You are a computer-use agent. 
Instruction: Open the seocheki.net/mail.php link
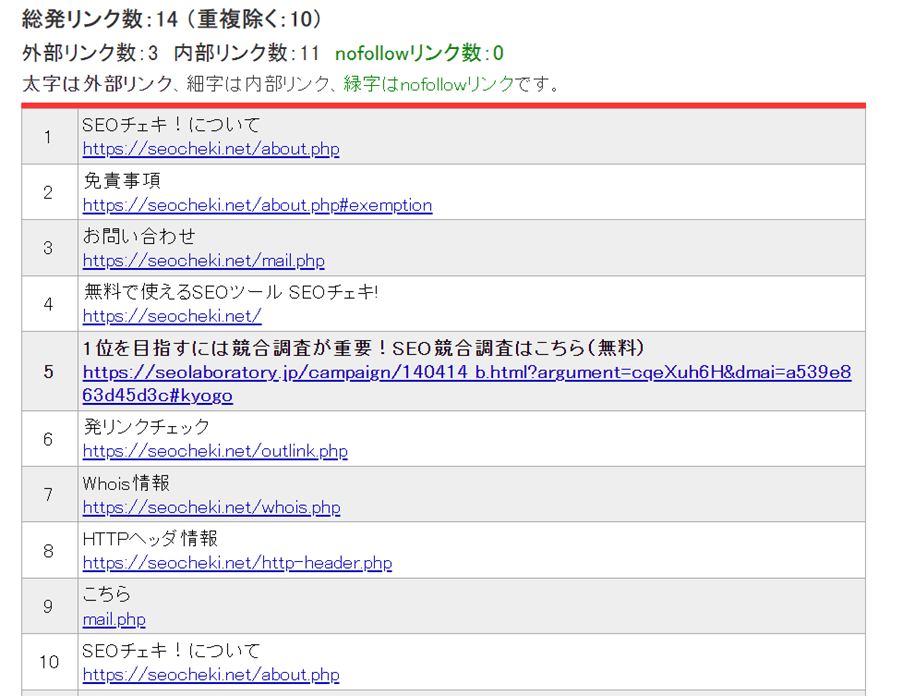(x=204, y=261)
